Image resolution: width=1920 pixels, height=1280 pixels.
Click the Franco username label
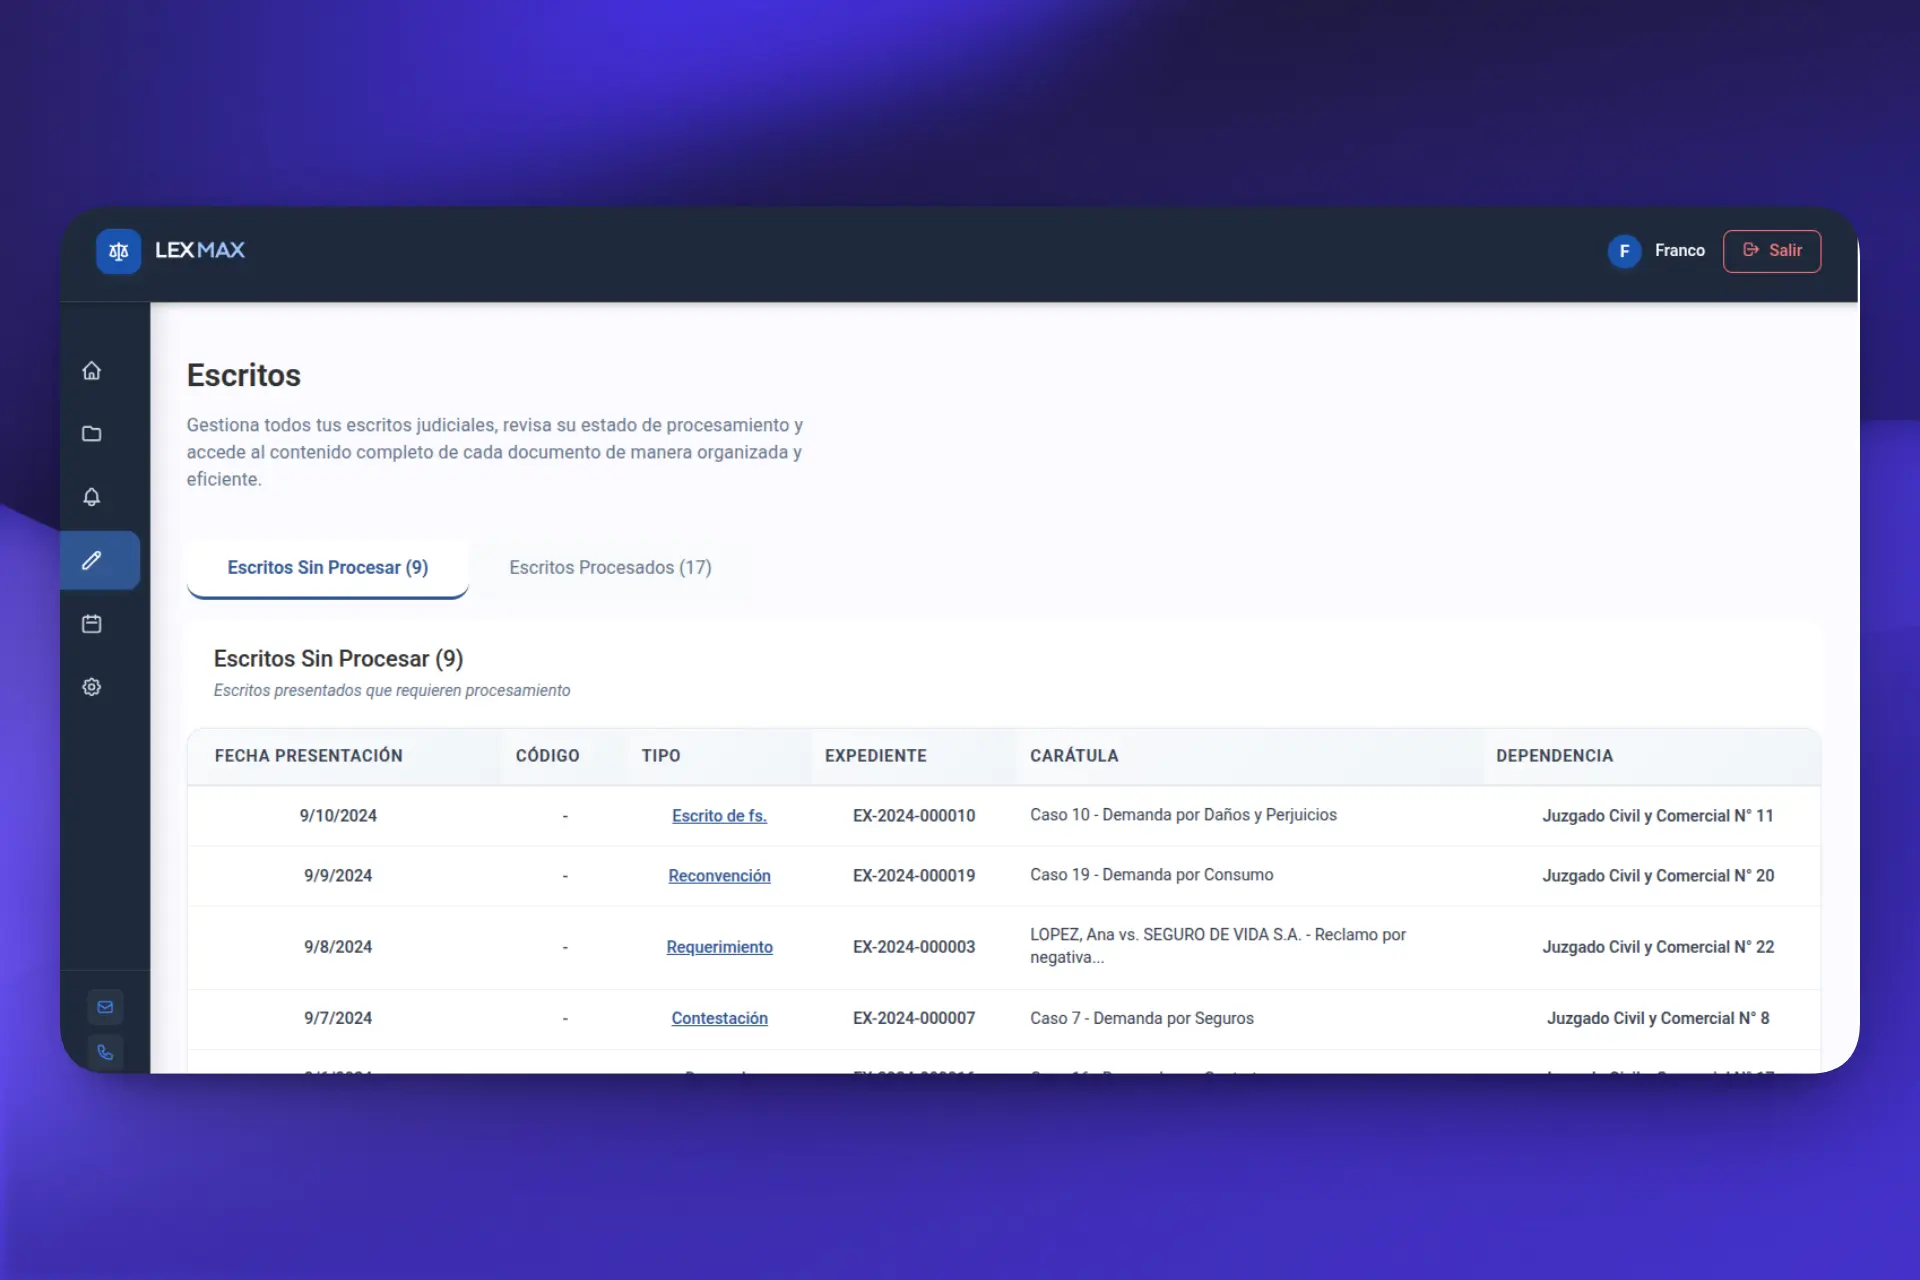[1679, 251]
